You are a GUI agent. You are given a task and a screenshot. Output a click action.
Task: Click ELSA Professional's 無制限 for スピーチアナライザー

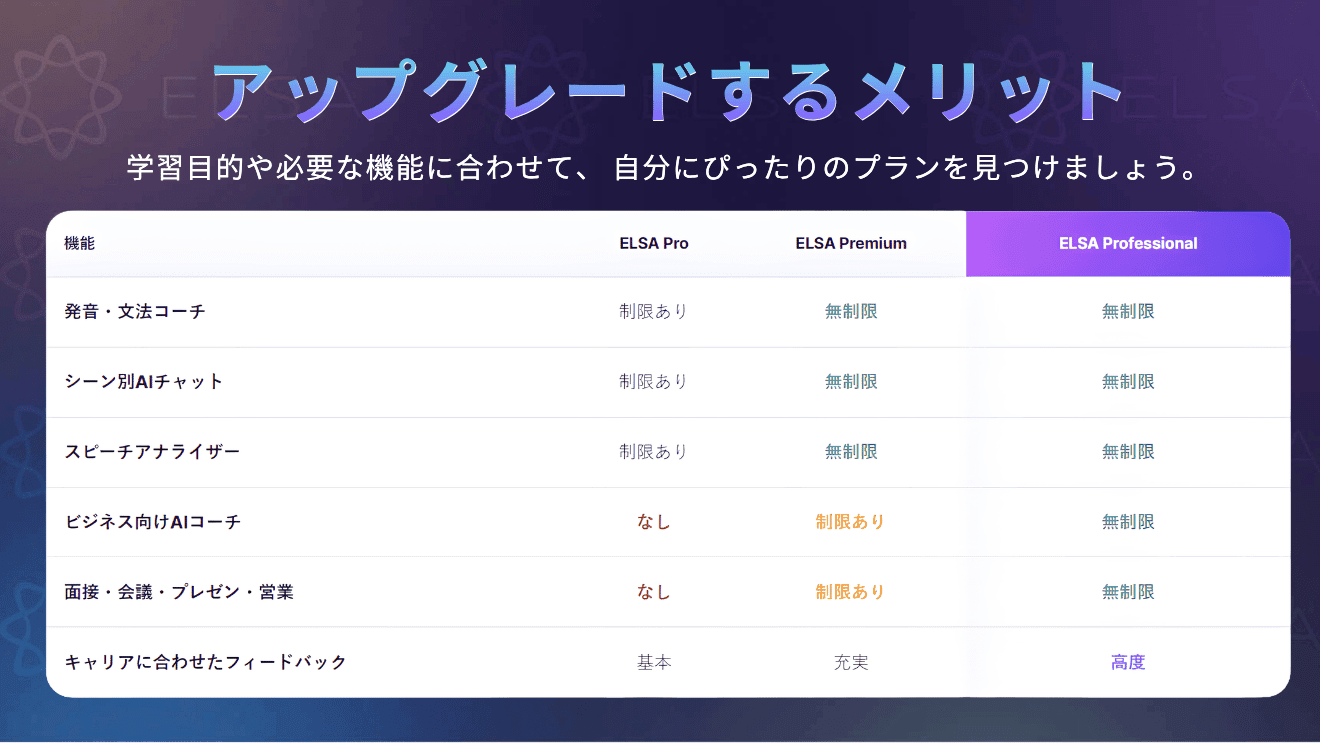click(1128, 452)
